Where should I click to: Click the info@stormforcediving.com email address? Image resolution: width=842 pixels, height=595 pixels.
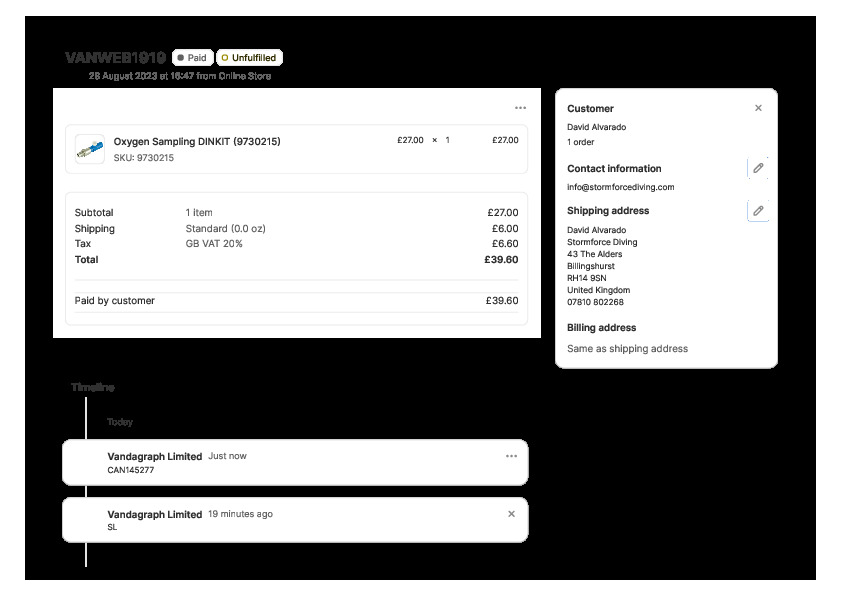[x=620, y=187]
